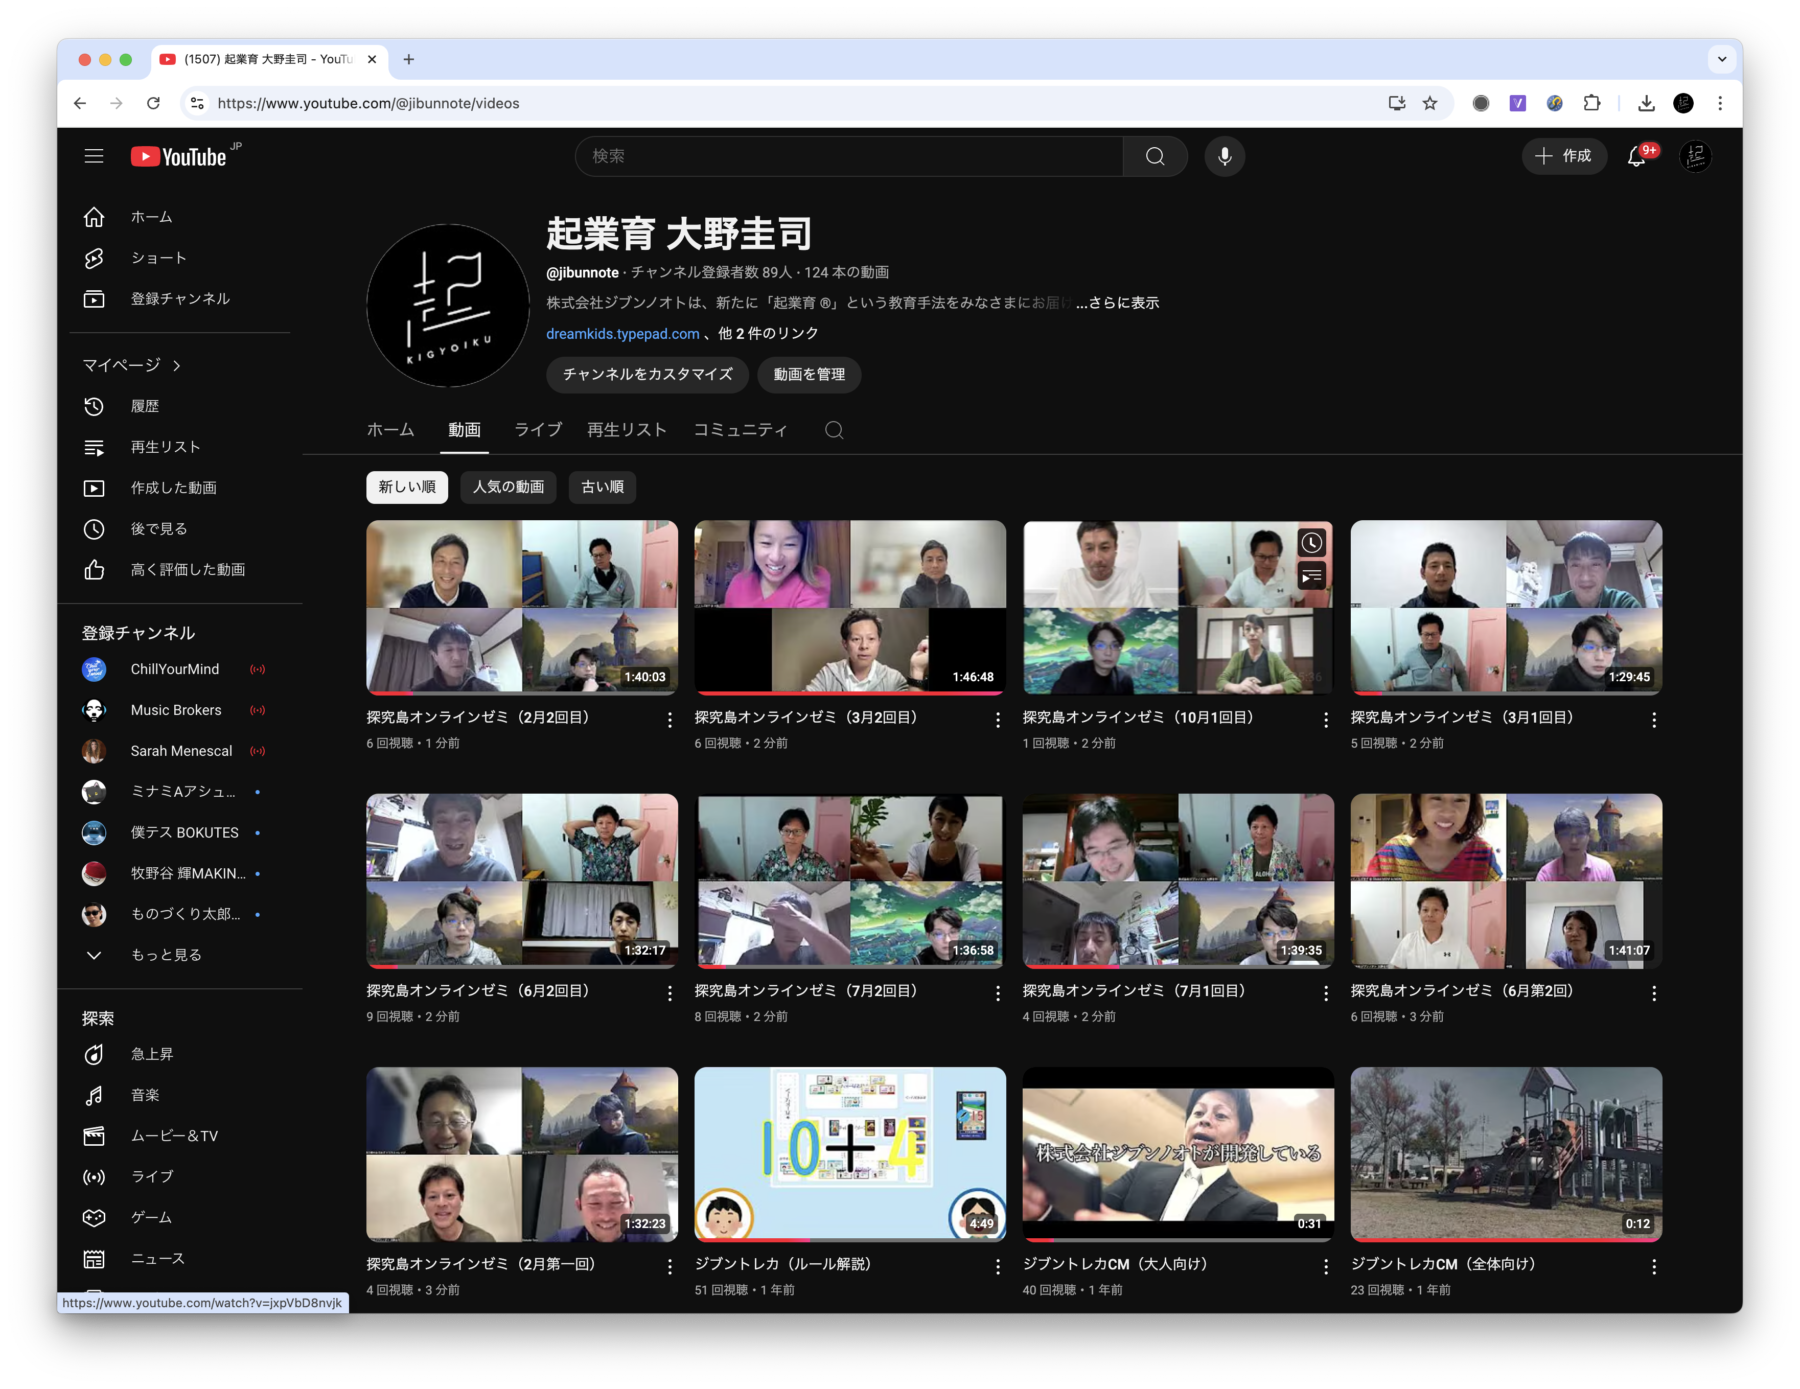Open the dreamkids.typepad.com link
This screenshot has height=1389, width=1800.
click(622, 334)
